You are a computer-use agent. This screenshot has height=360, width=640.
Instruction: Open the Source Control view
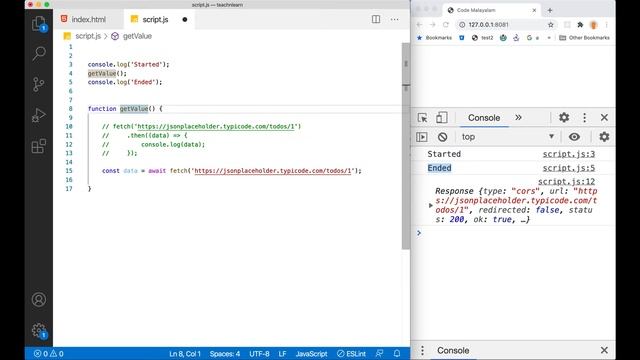tap(39, 84)
